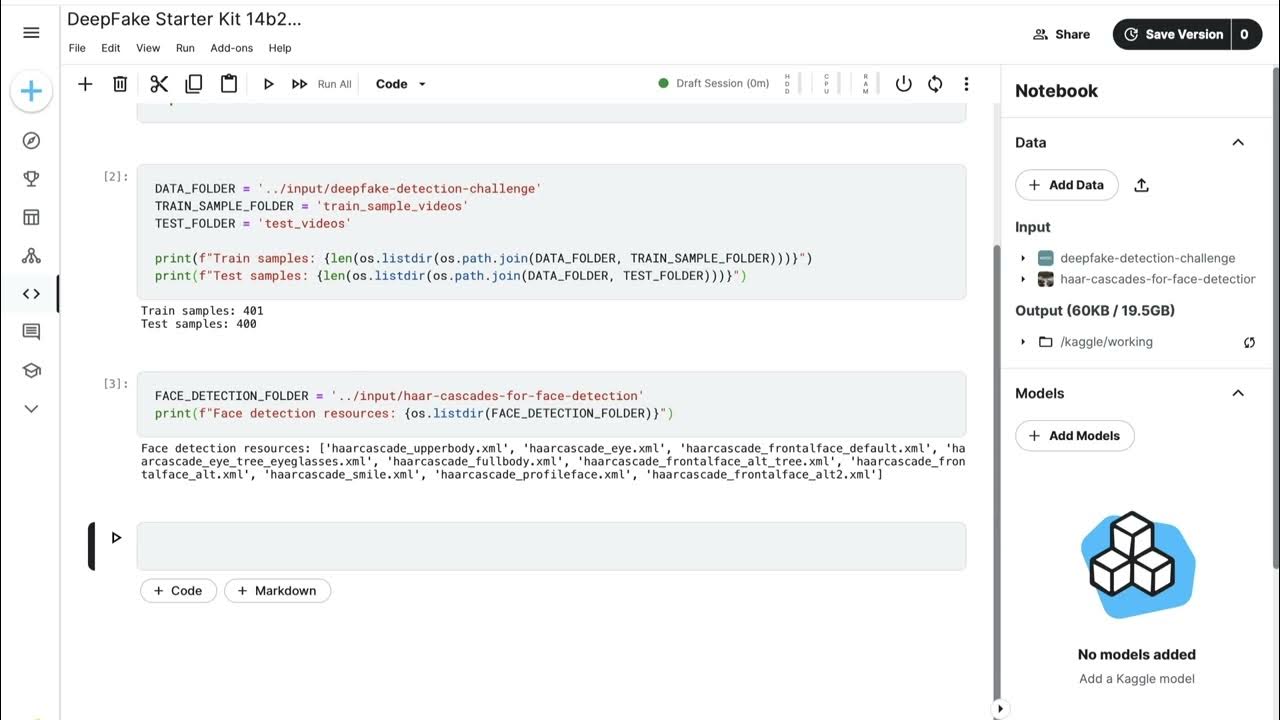Image resolution: width=1280 pixels, height=720 pixels.
Task: Refresh the output folder with the sync icon
Action: [1249, 342]
